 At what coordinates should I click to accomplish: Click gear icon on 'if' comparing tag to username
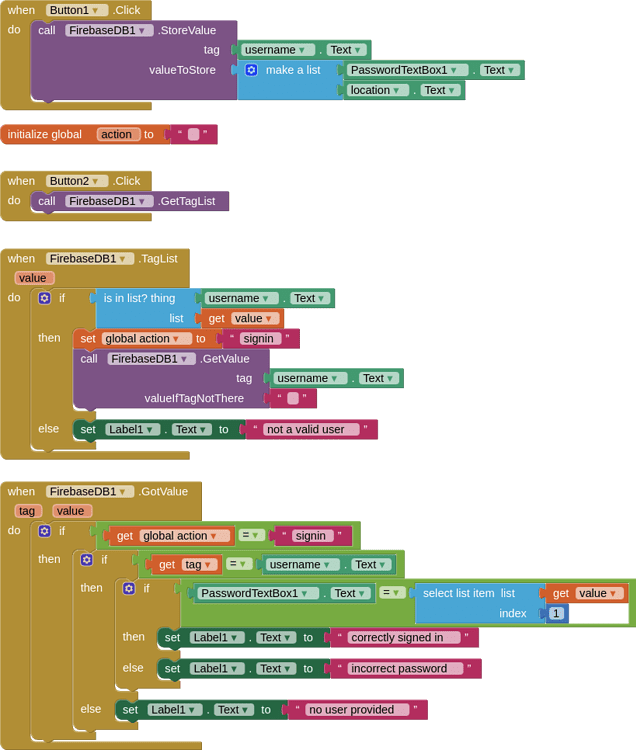coord(87,559)
